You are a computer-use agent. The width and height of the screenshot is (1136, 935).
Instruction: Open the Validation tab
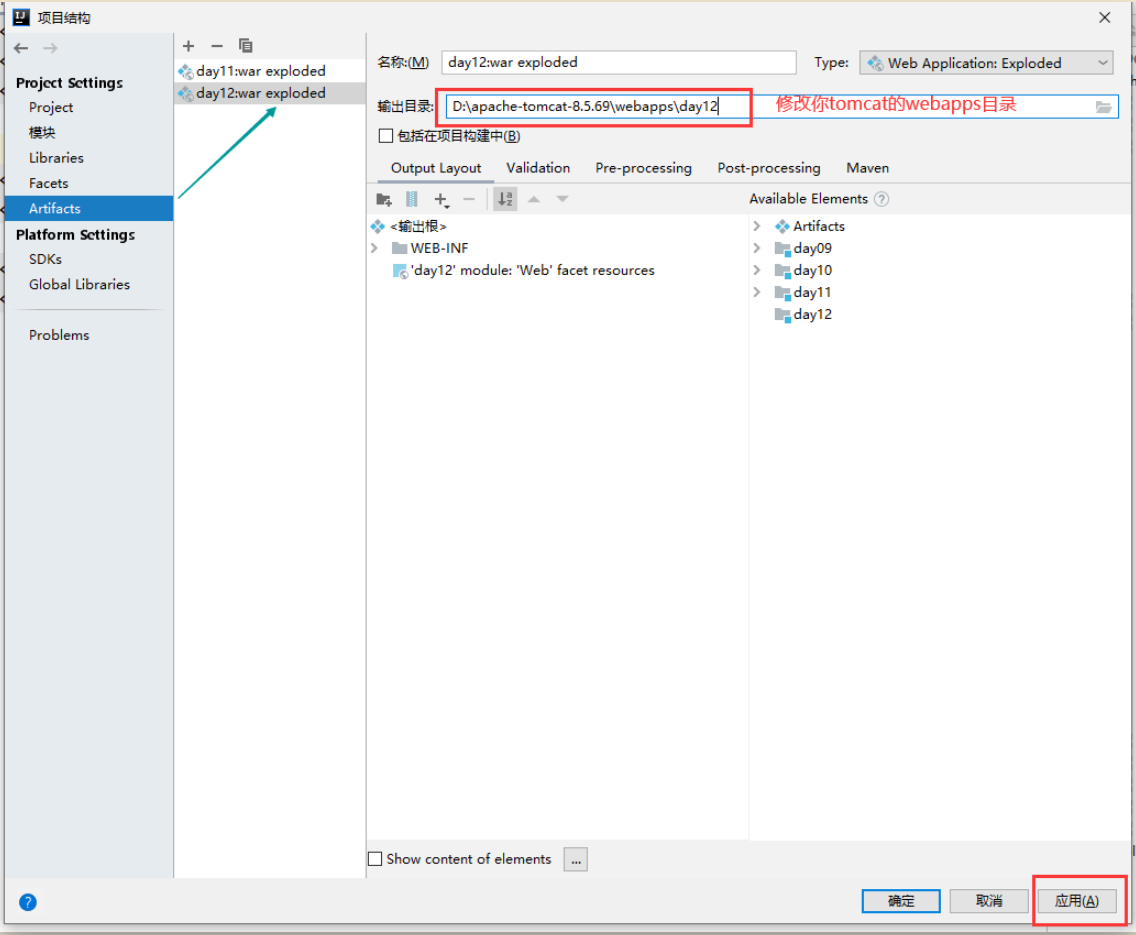[538, 168]
